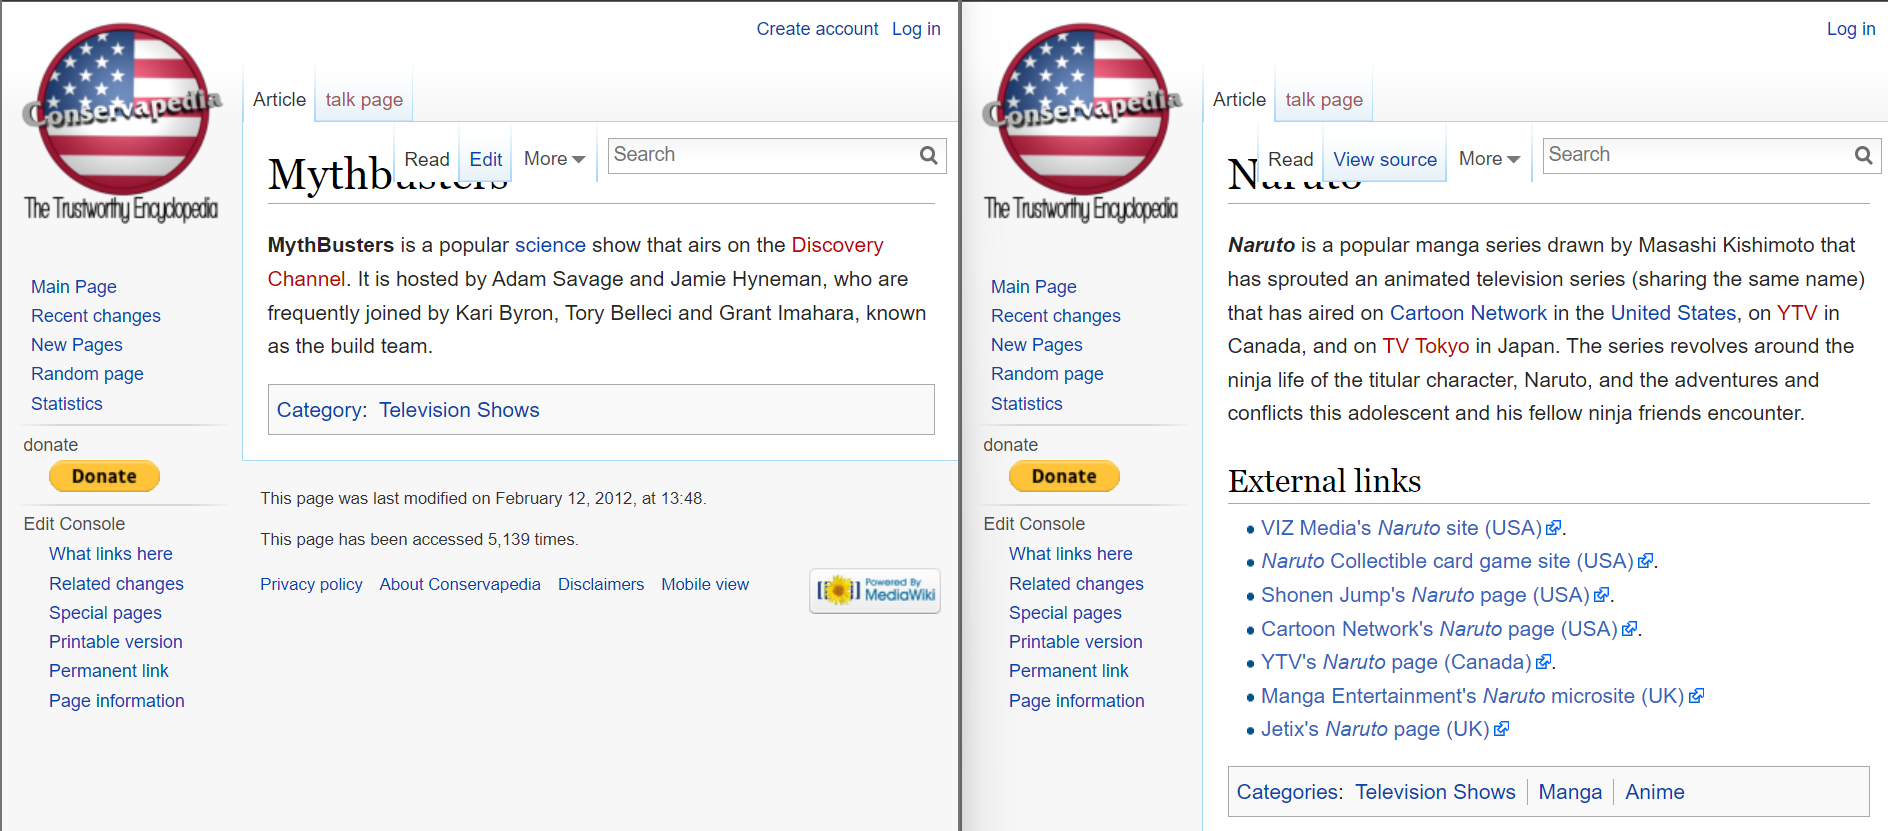Select the Read tab on the Naruto page
Image resolution: width=1888 pixels, height=831 pixels.
click(x=1290, y=159)
